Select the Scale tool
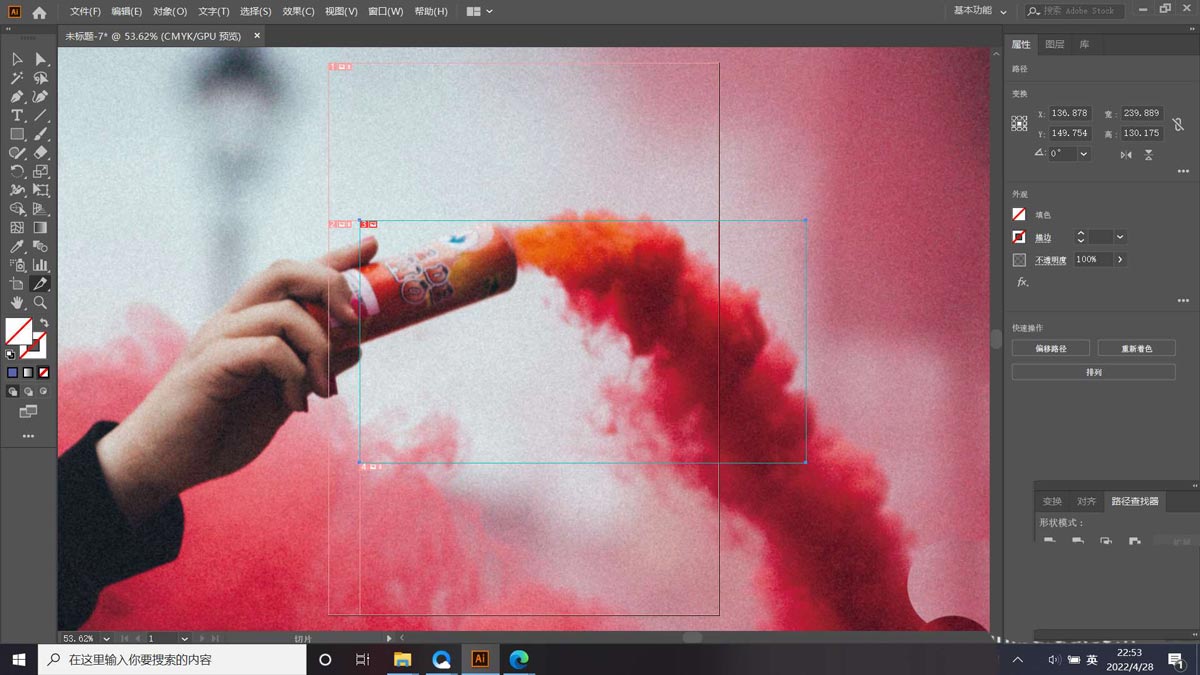 pos(40,172)
